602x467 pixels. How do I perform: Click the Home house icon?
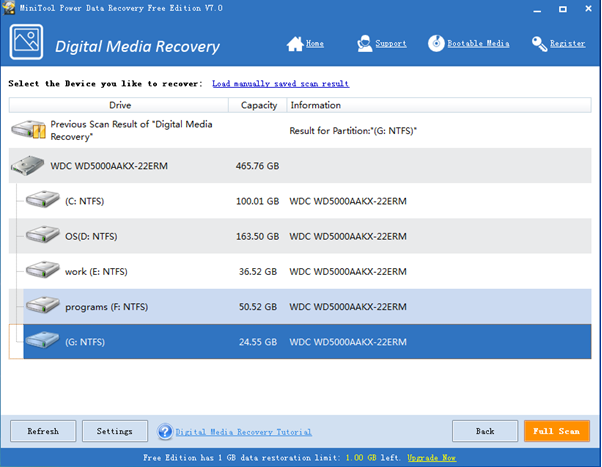point(295,43)
